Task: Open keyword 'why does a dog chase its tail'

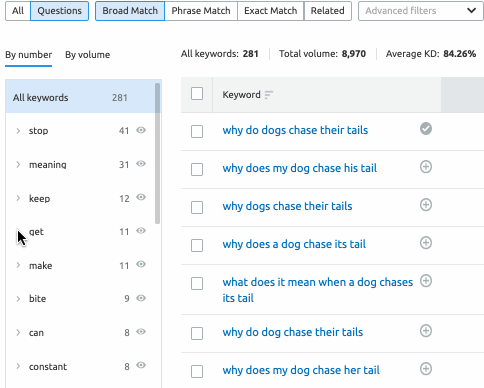Action: pos(294,244)
